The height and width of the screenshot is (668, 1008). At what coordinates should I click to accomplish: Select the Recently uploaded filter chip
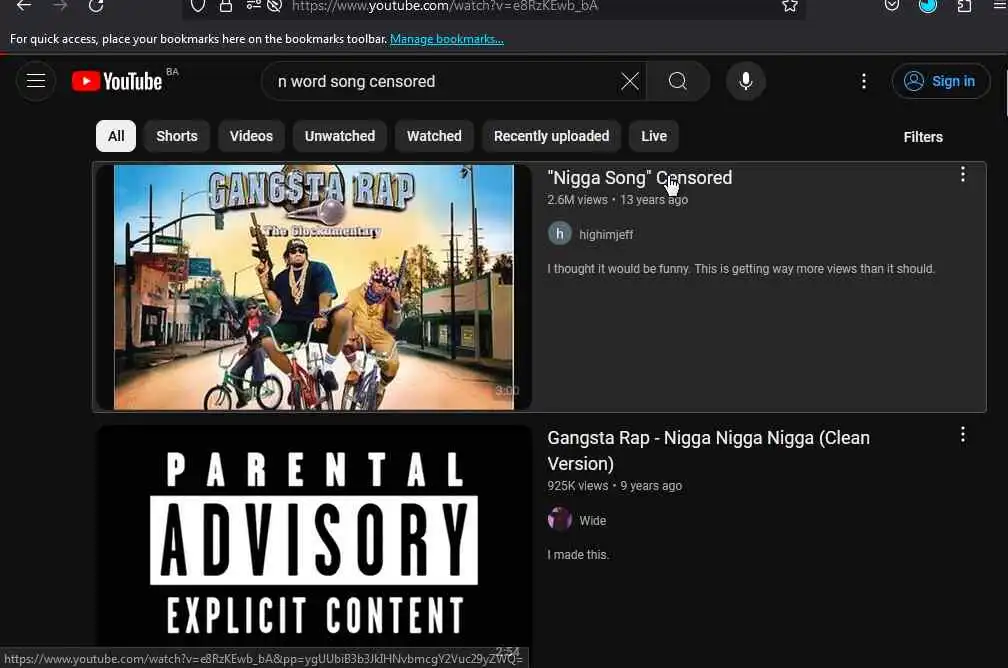click(552, 136)
